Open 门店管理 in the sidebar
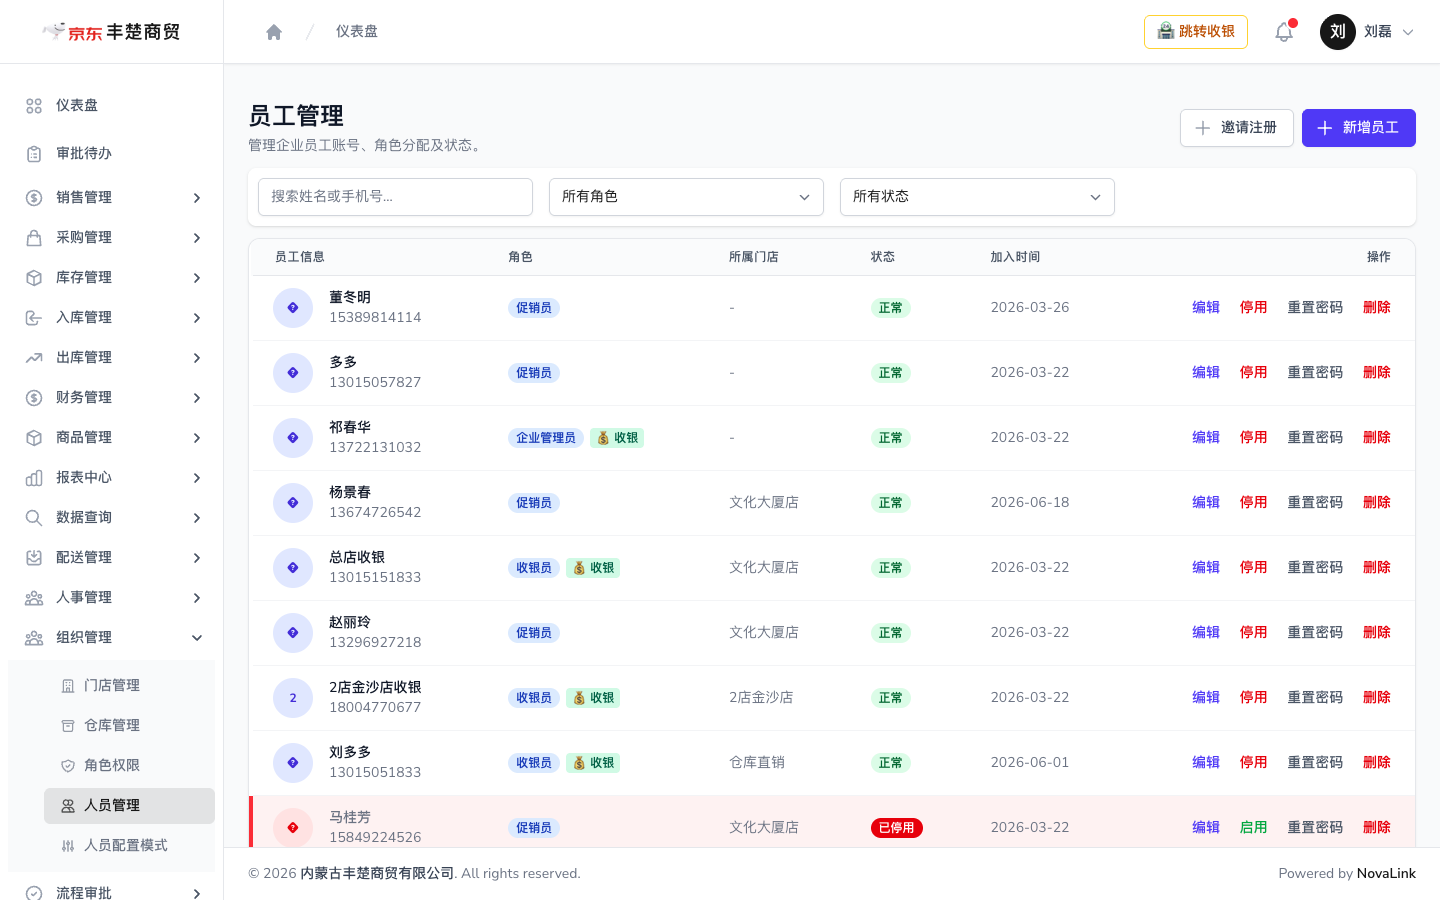 point(129,686)
